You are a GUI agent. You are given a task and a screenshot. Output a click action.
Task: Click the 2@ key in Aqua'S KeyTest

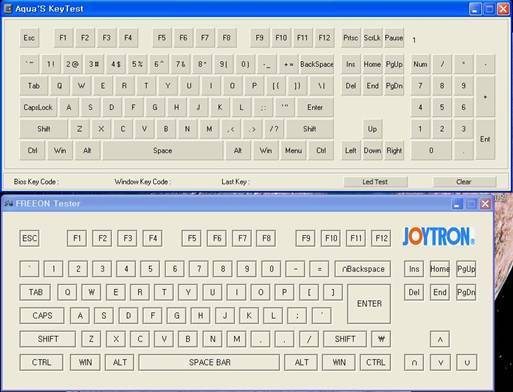pos(72,64)
